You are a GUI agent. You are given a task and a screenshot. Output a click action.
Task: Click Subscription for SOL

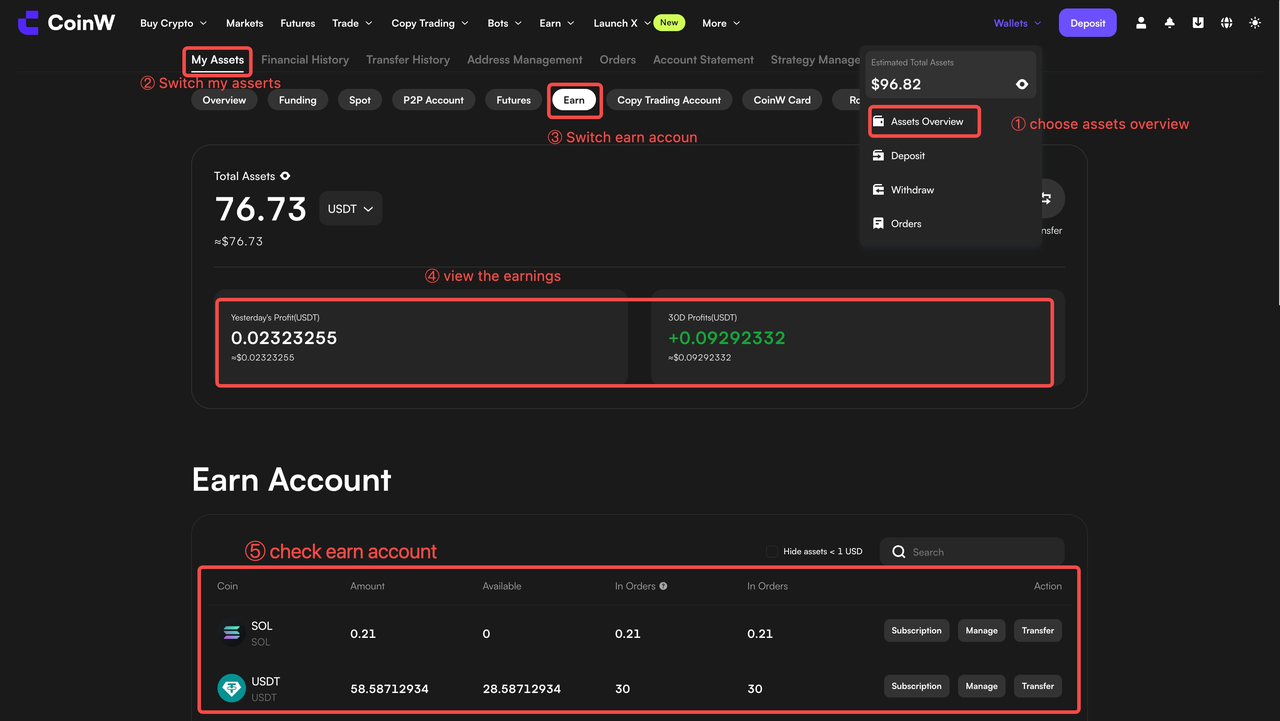click(916, 631)
